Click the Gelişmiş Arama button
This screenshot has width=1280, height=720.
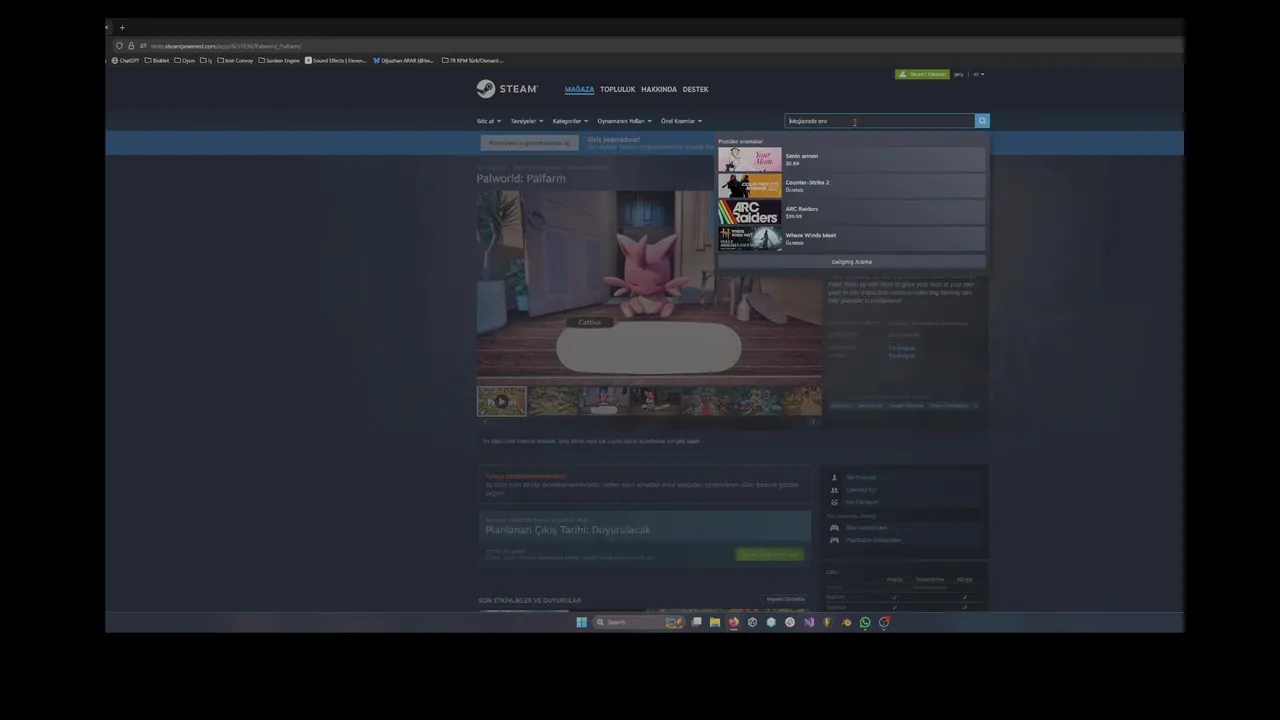coord(851,262)
